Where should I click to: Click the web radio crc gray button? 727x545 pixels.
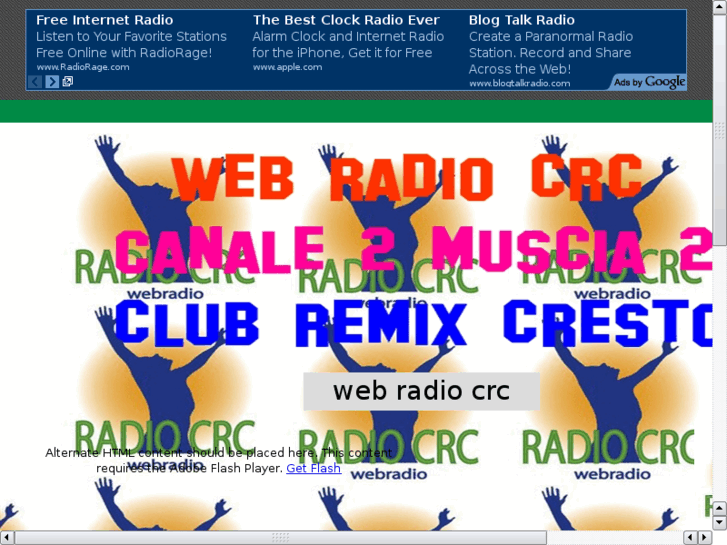click(421, 391)
